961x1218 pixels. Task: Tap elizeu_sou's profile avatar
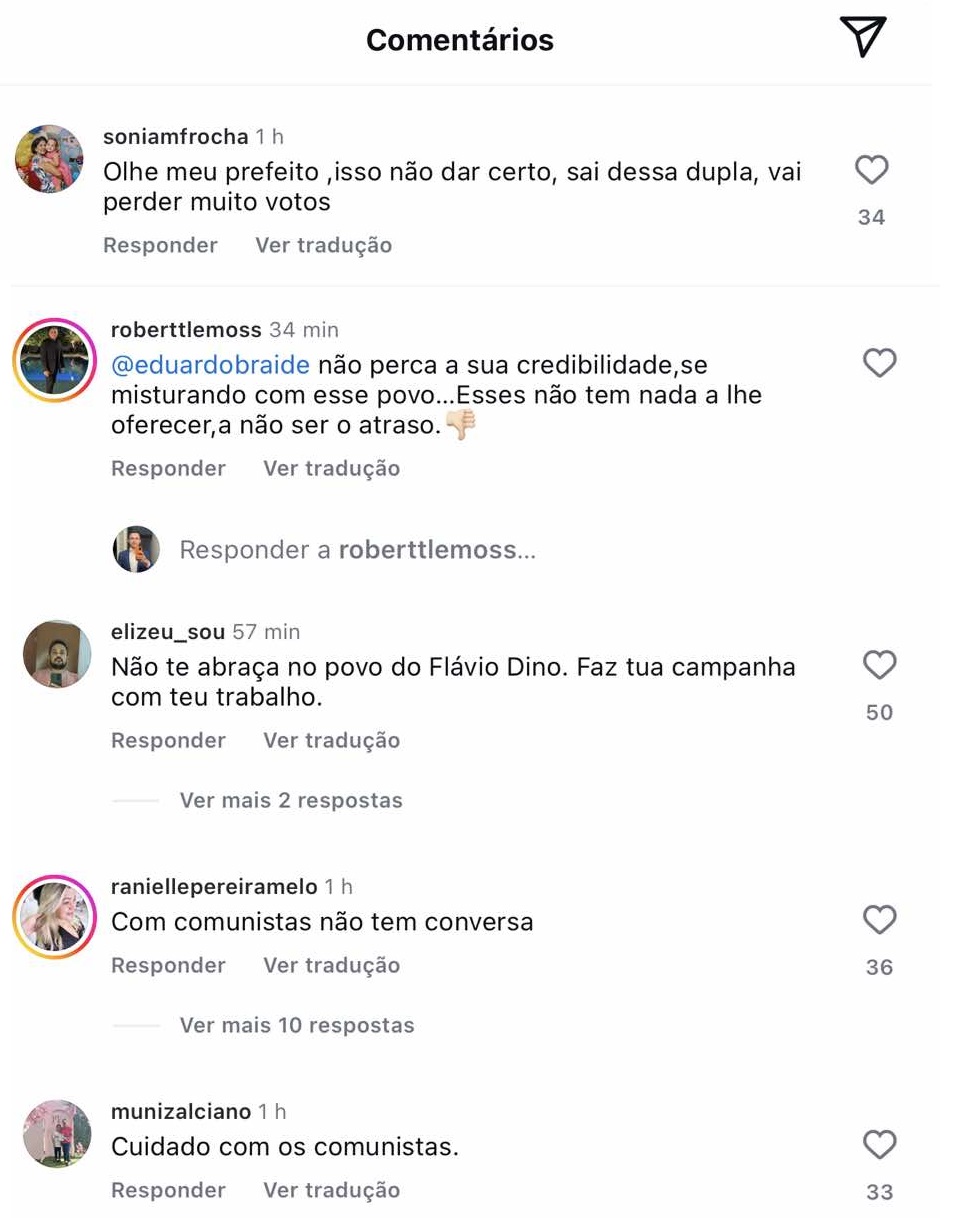tap(57, 653)
